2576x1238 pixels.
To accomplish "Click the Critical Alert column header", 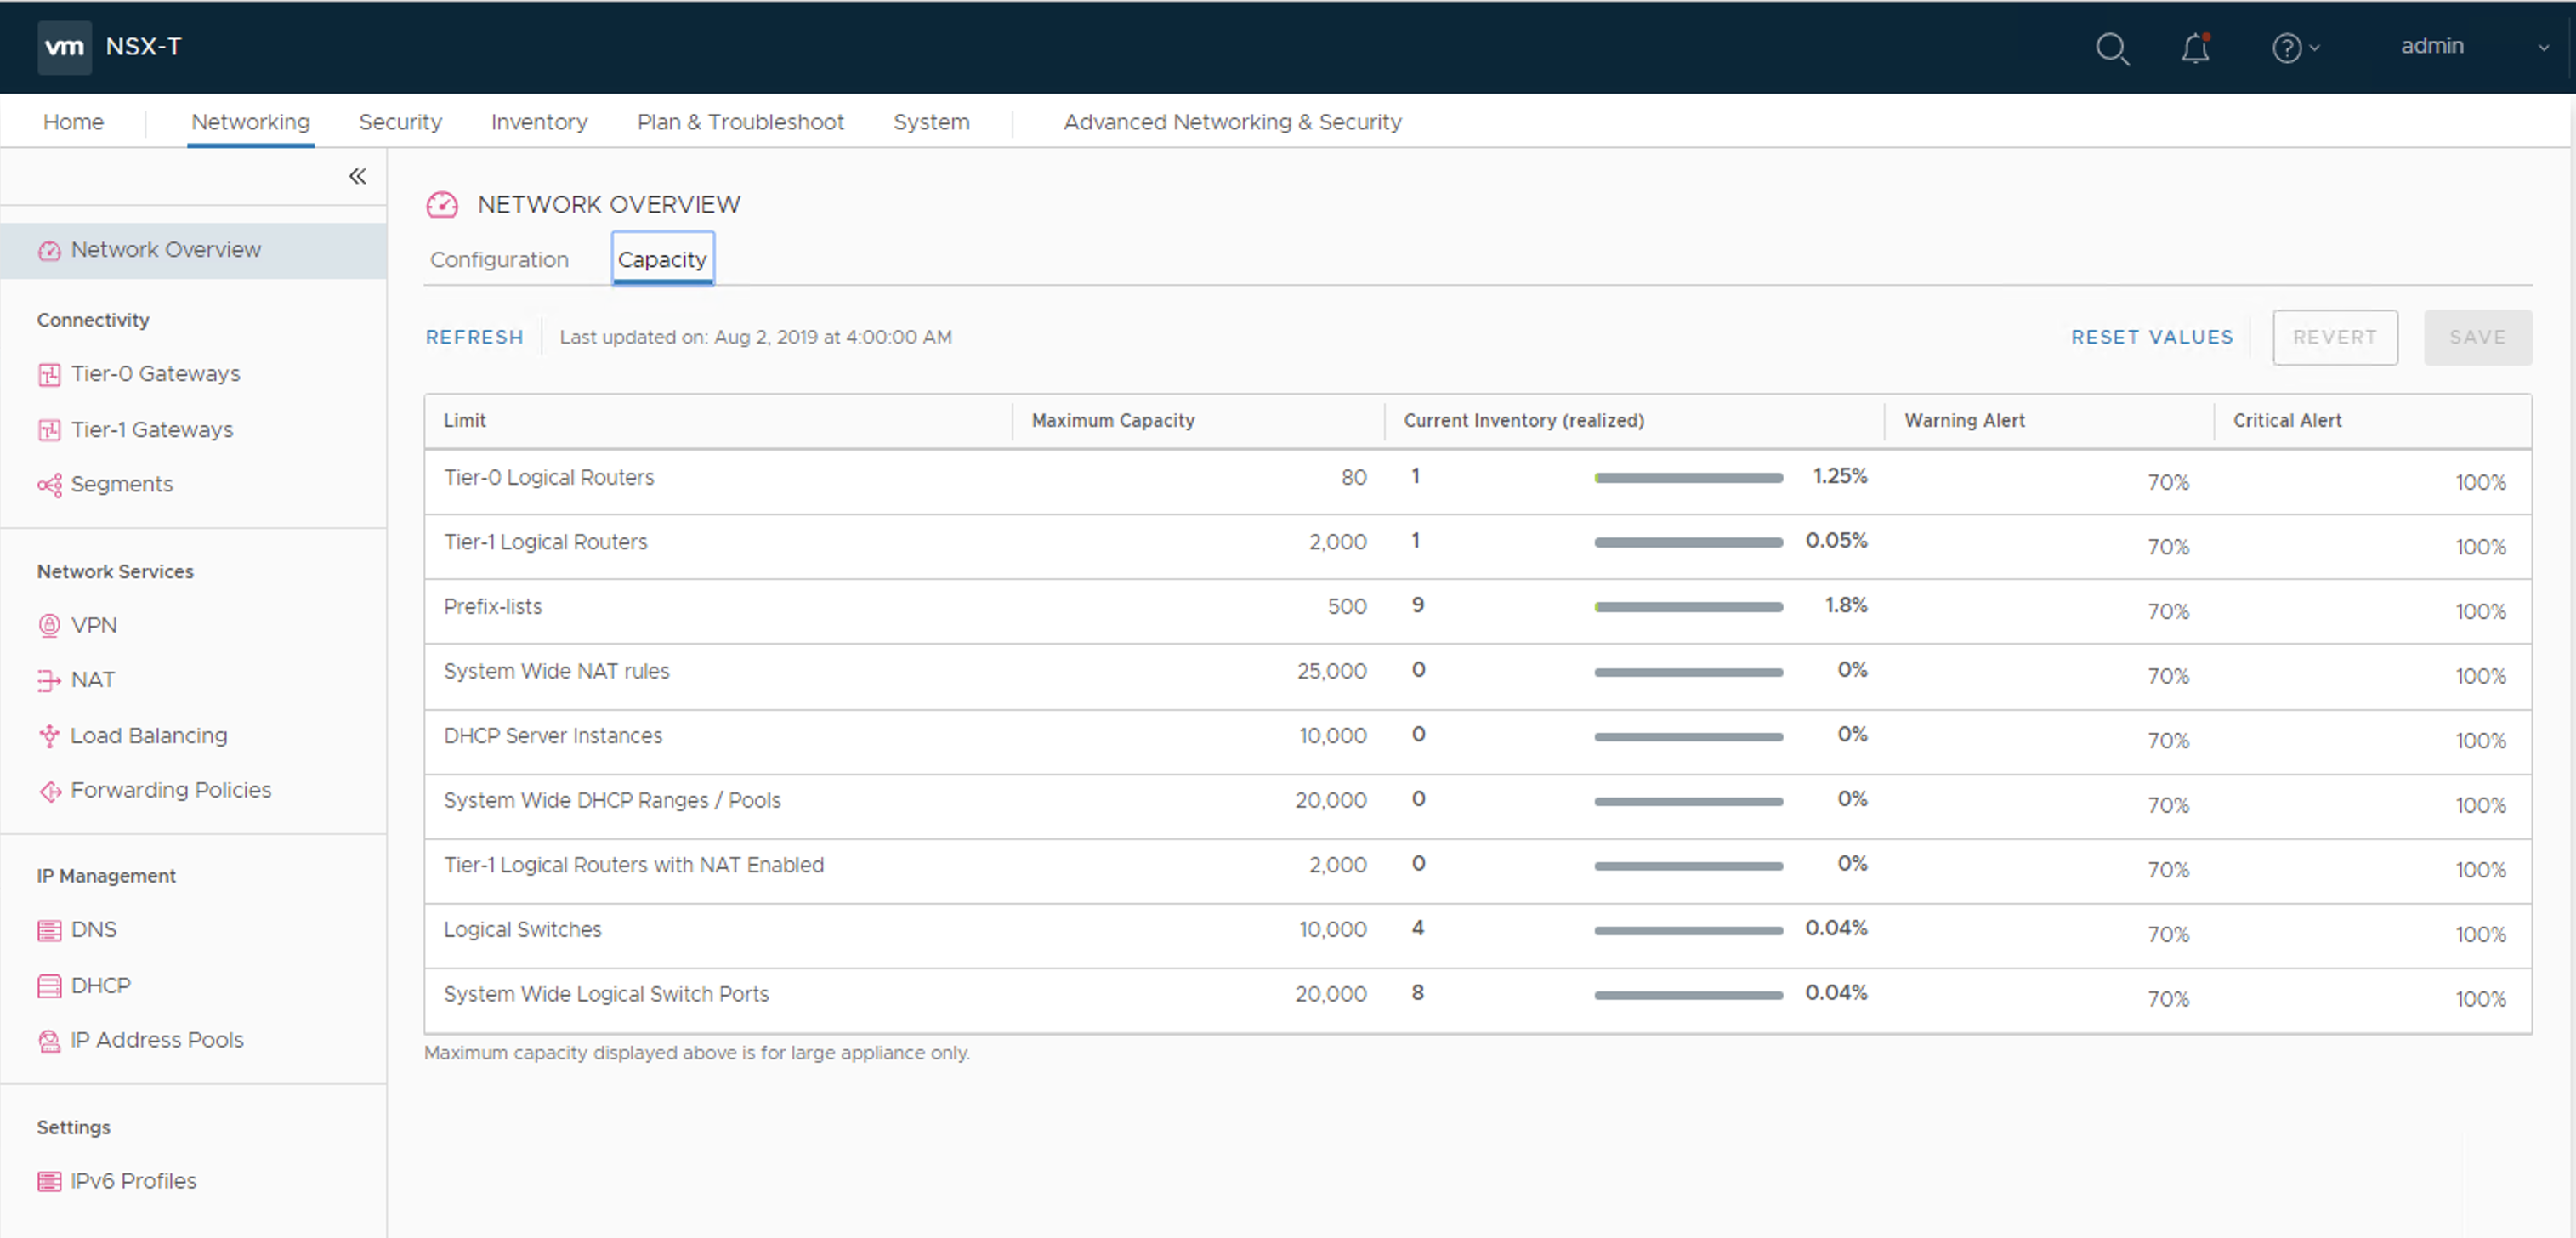I will tap(2287, 421).
